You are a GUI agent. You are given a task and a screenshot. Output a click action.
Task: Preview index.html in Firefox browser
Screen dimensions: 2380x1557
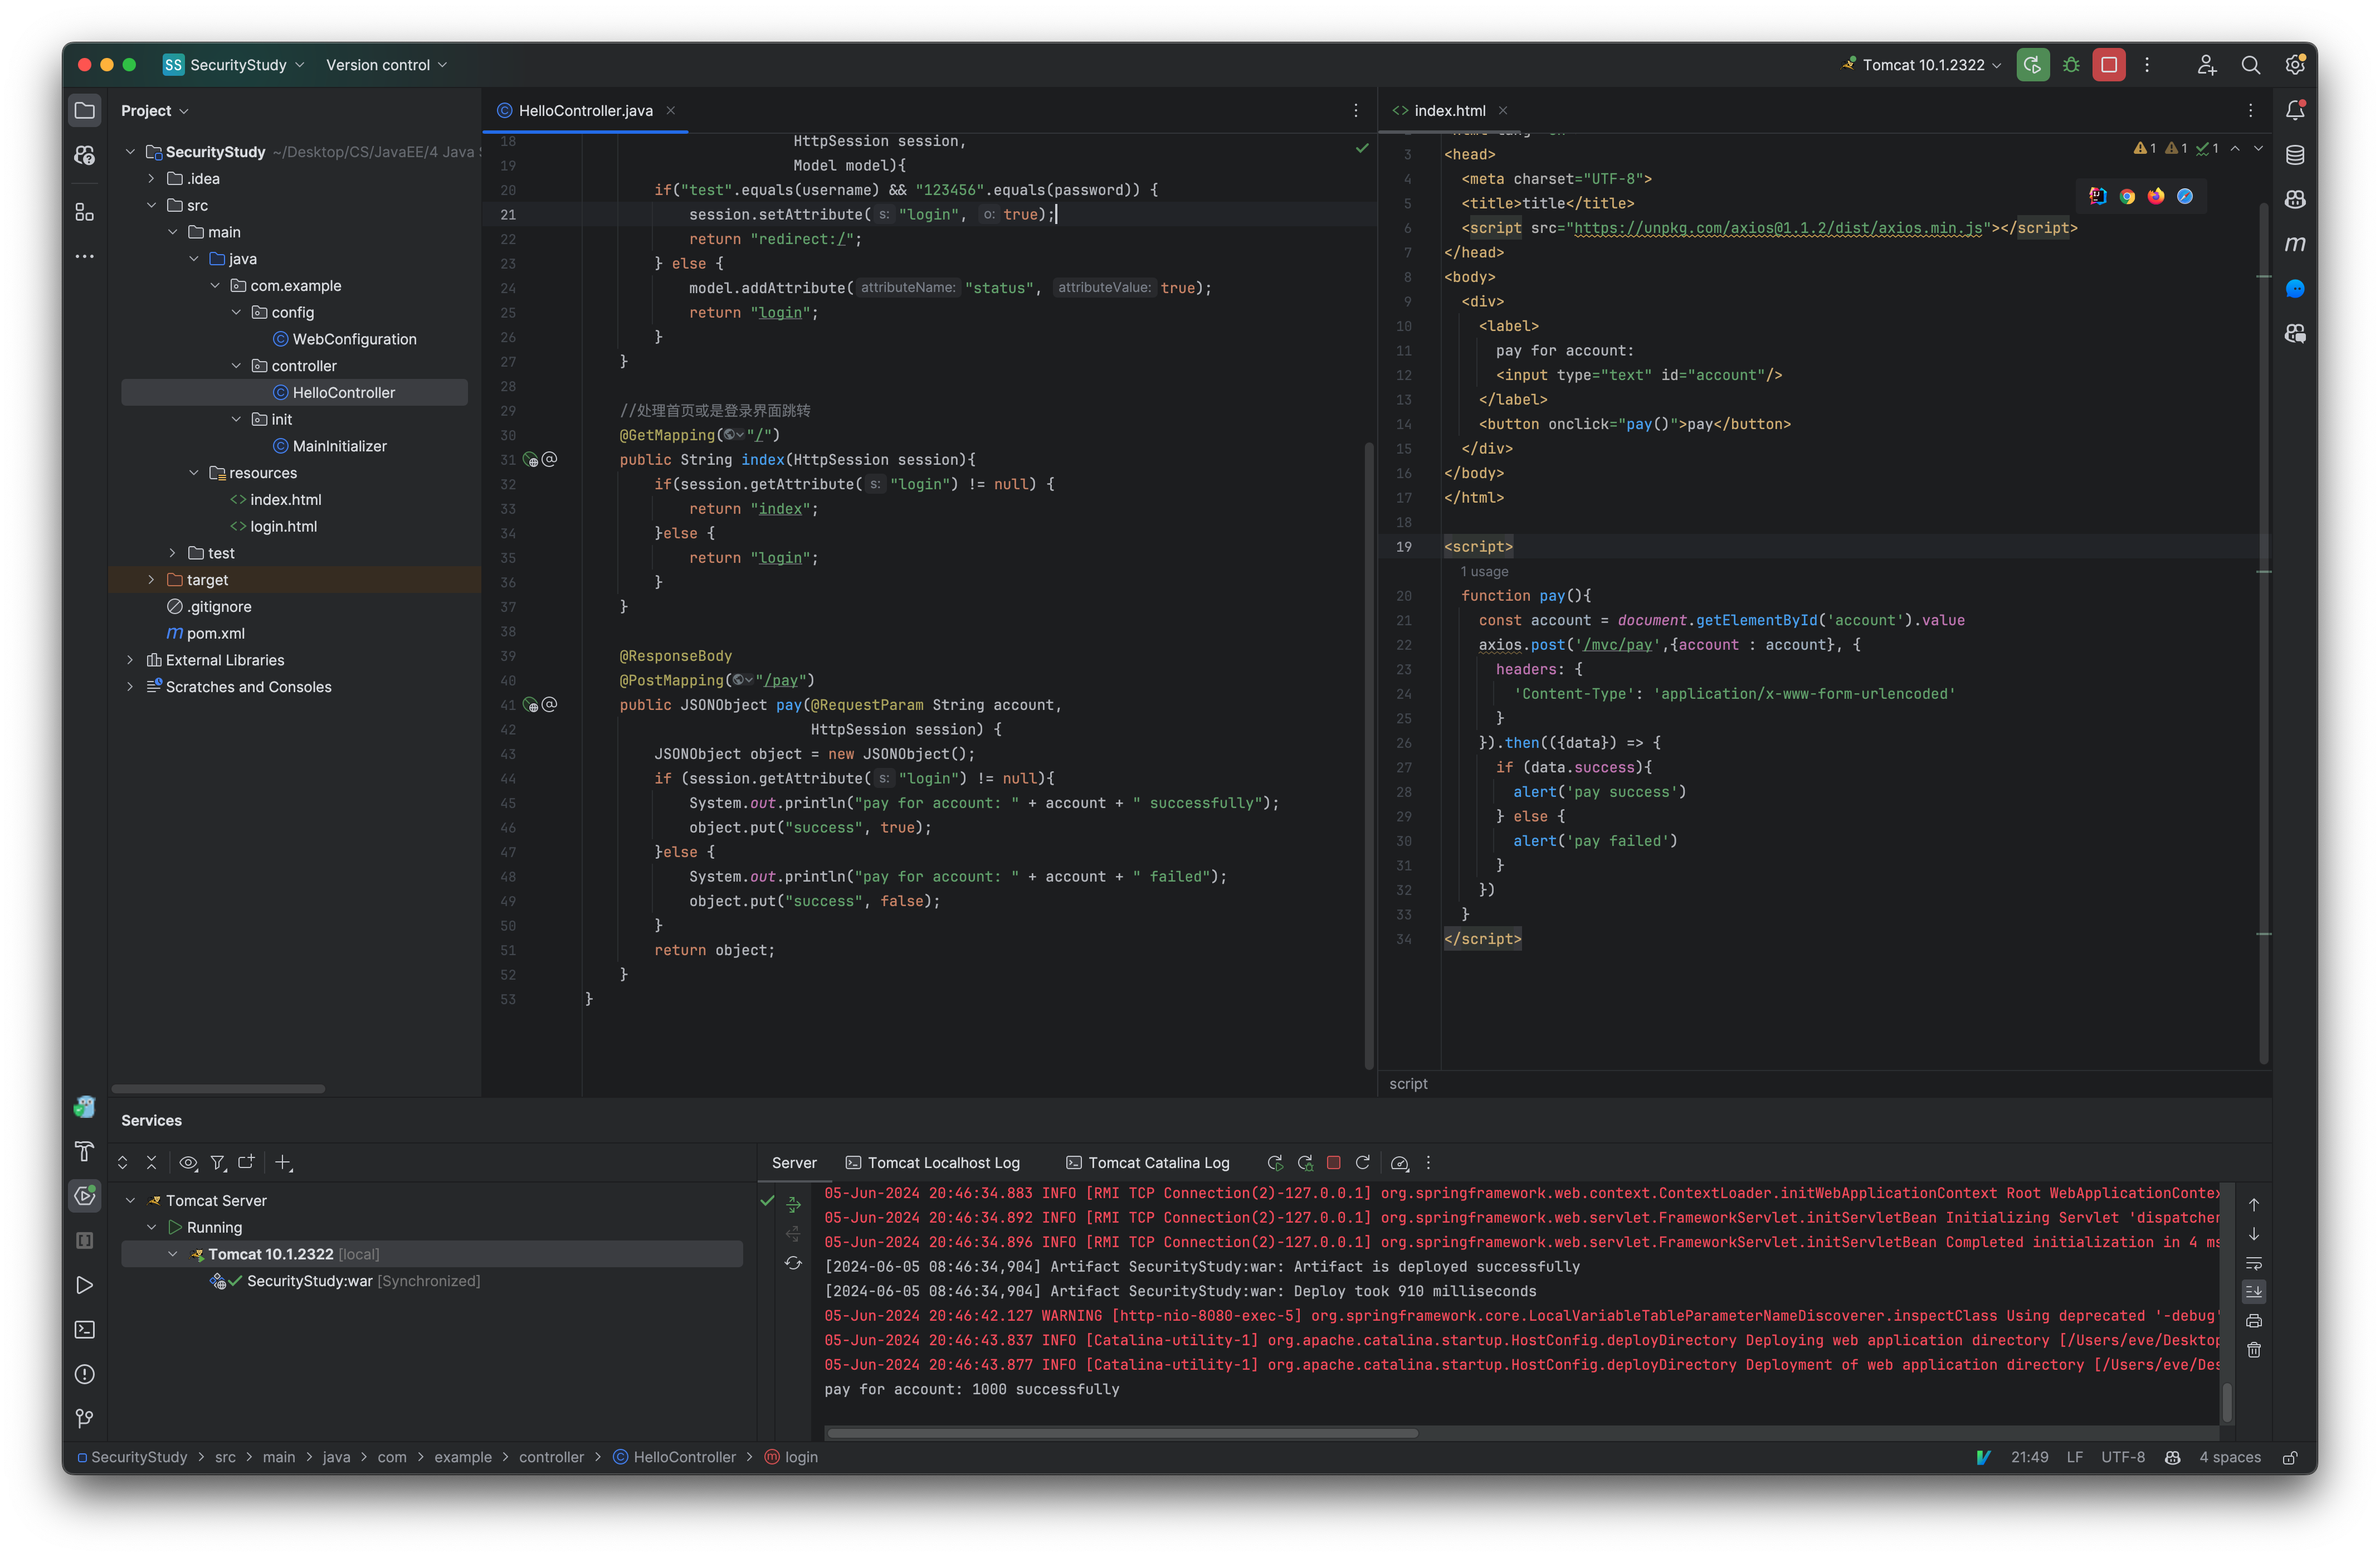tap(2156, 196)
